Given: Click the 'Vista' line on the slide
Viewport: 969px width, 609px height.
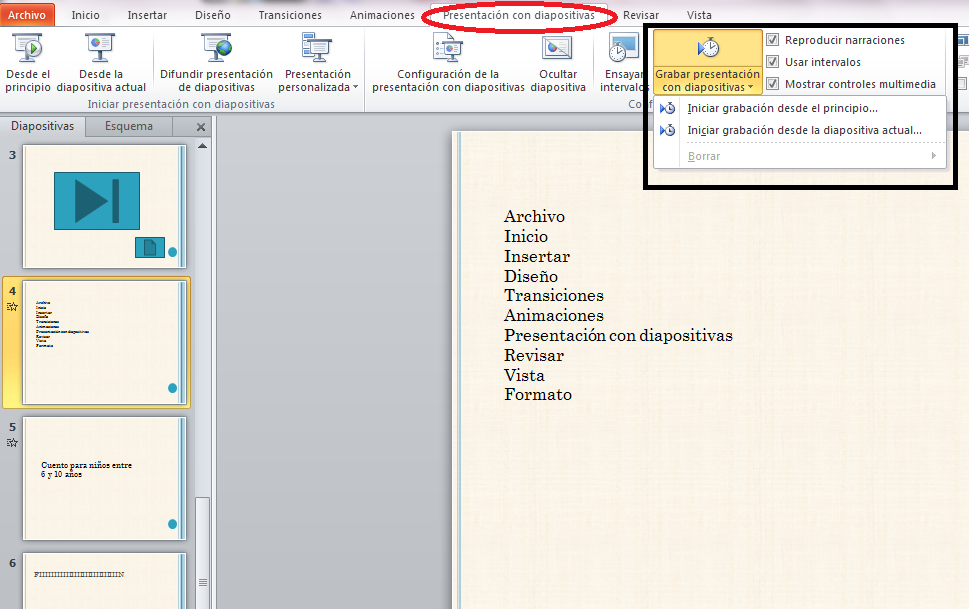Looking at the screenshot, I should (524, 375).
